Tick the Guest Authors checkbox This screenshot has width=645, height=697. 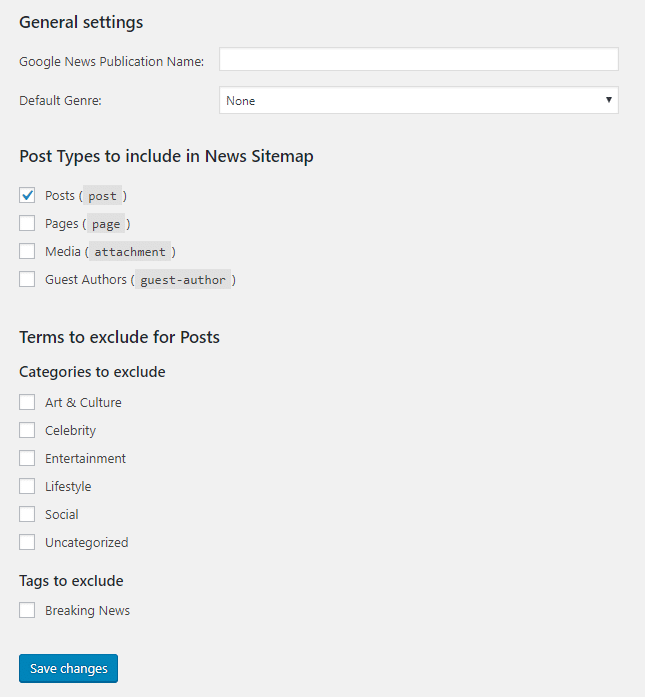27,279
